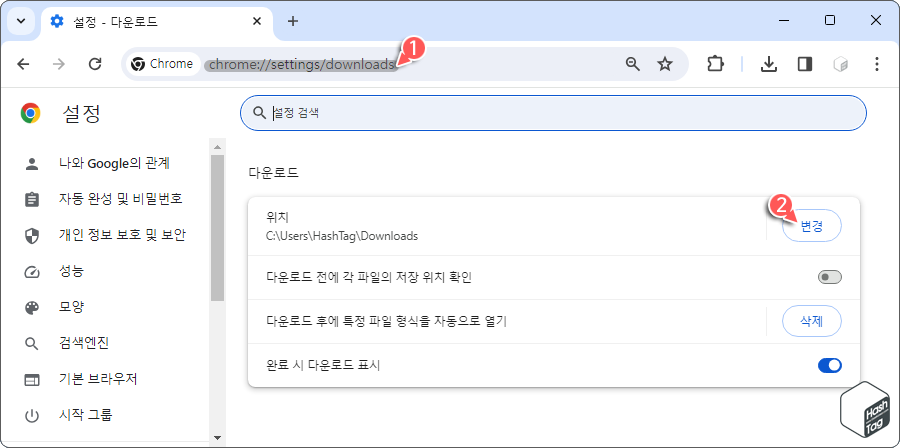Click the magnifier icon in 설정 검색
Screen dimensions: 900x448
259,113
